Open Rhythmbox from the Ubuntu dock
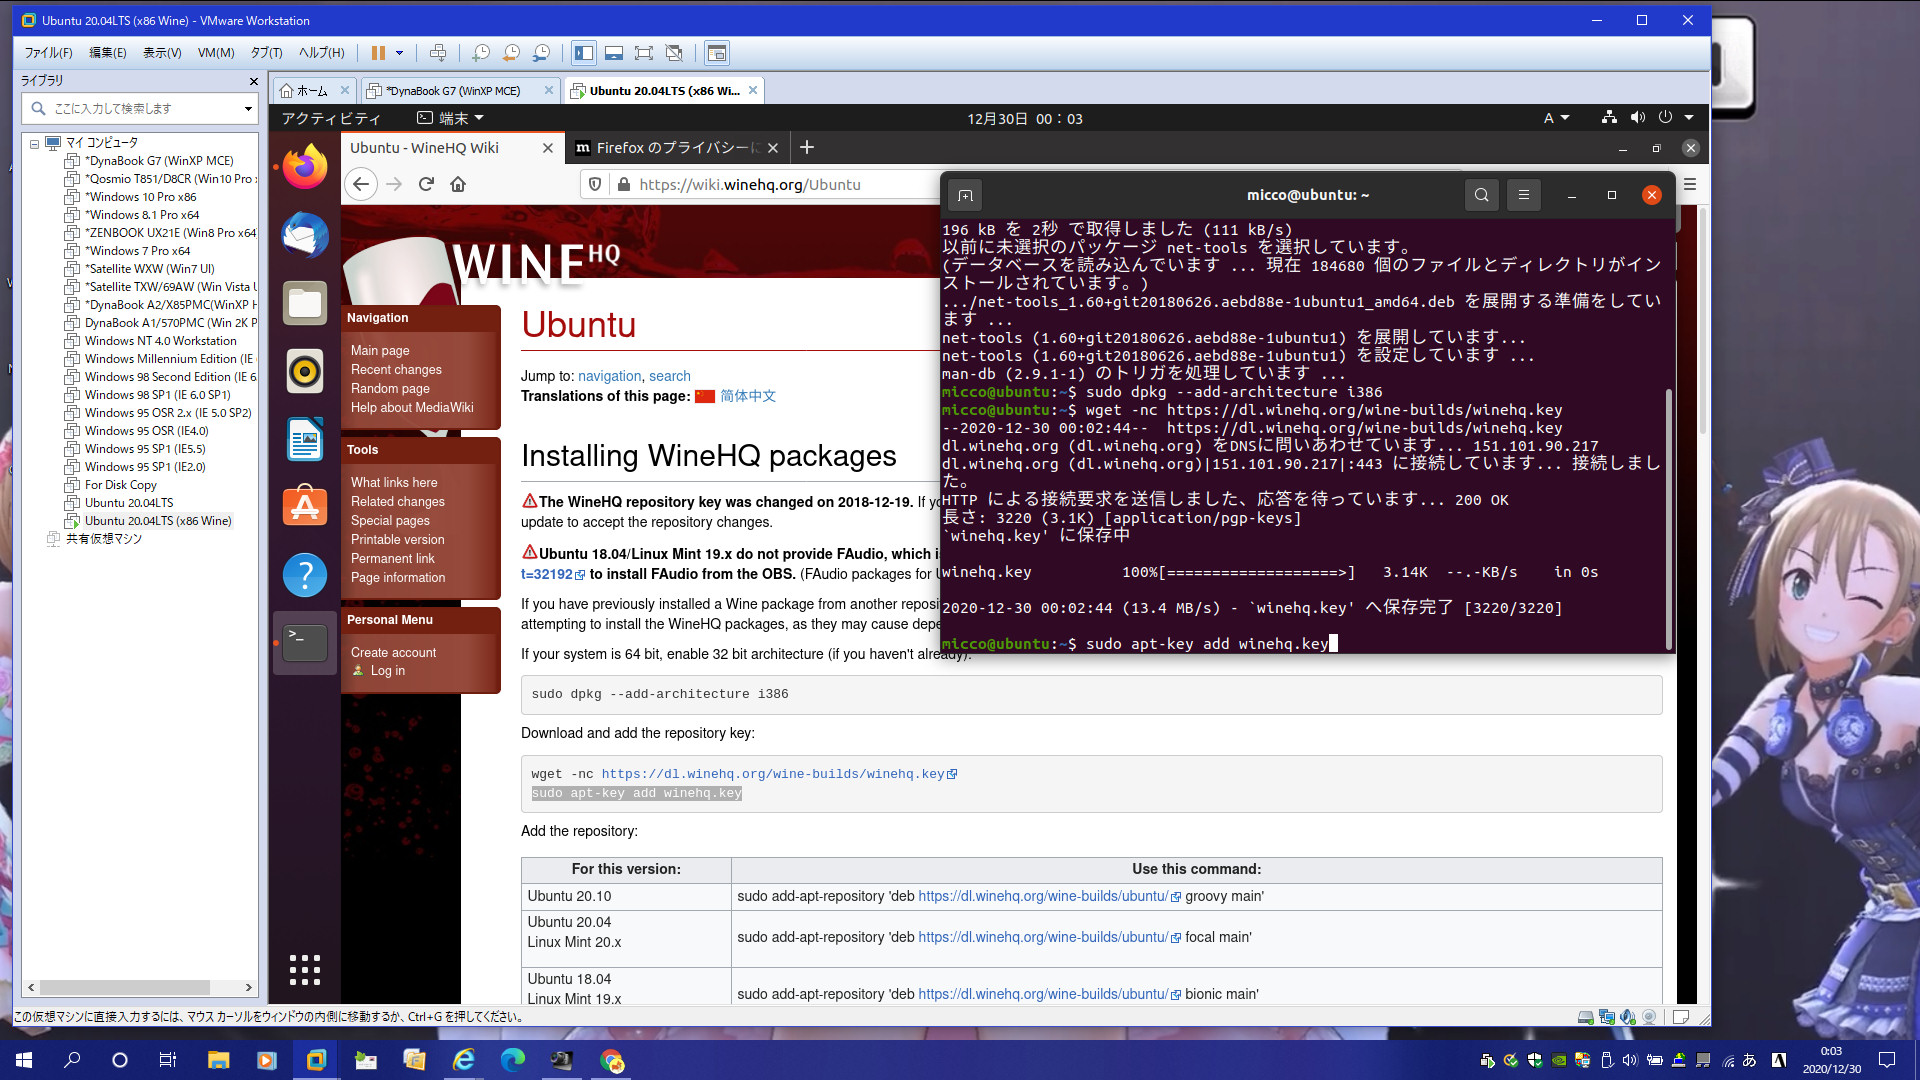Screen dimensions: 1920x1080 [x=305, y=372]
